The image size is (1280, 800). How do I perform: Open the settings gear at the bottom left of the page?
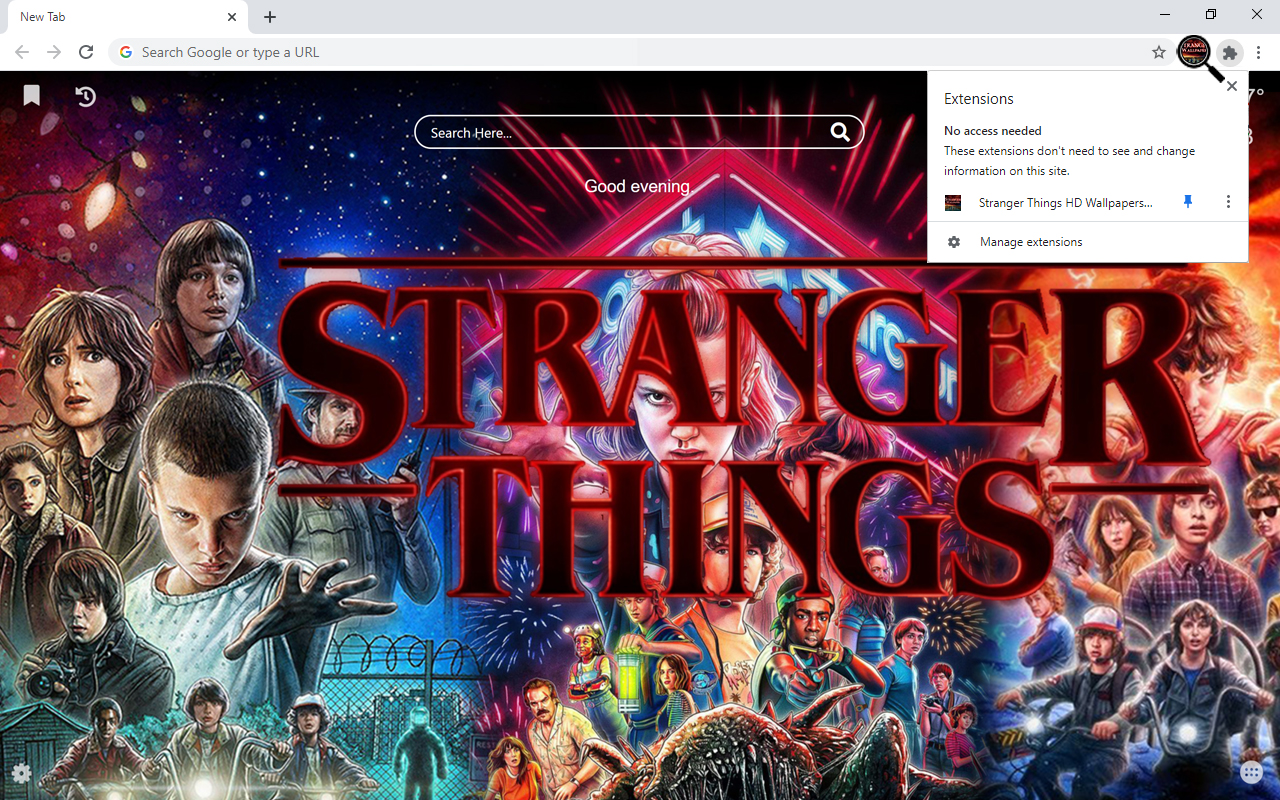point(21,773)
